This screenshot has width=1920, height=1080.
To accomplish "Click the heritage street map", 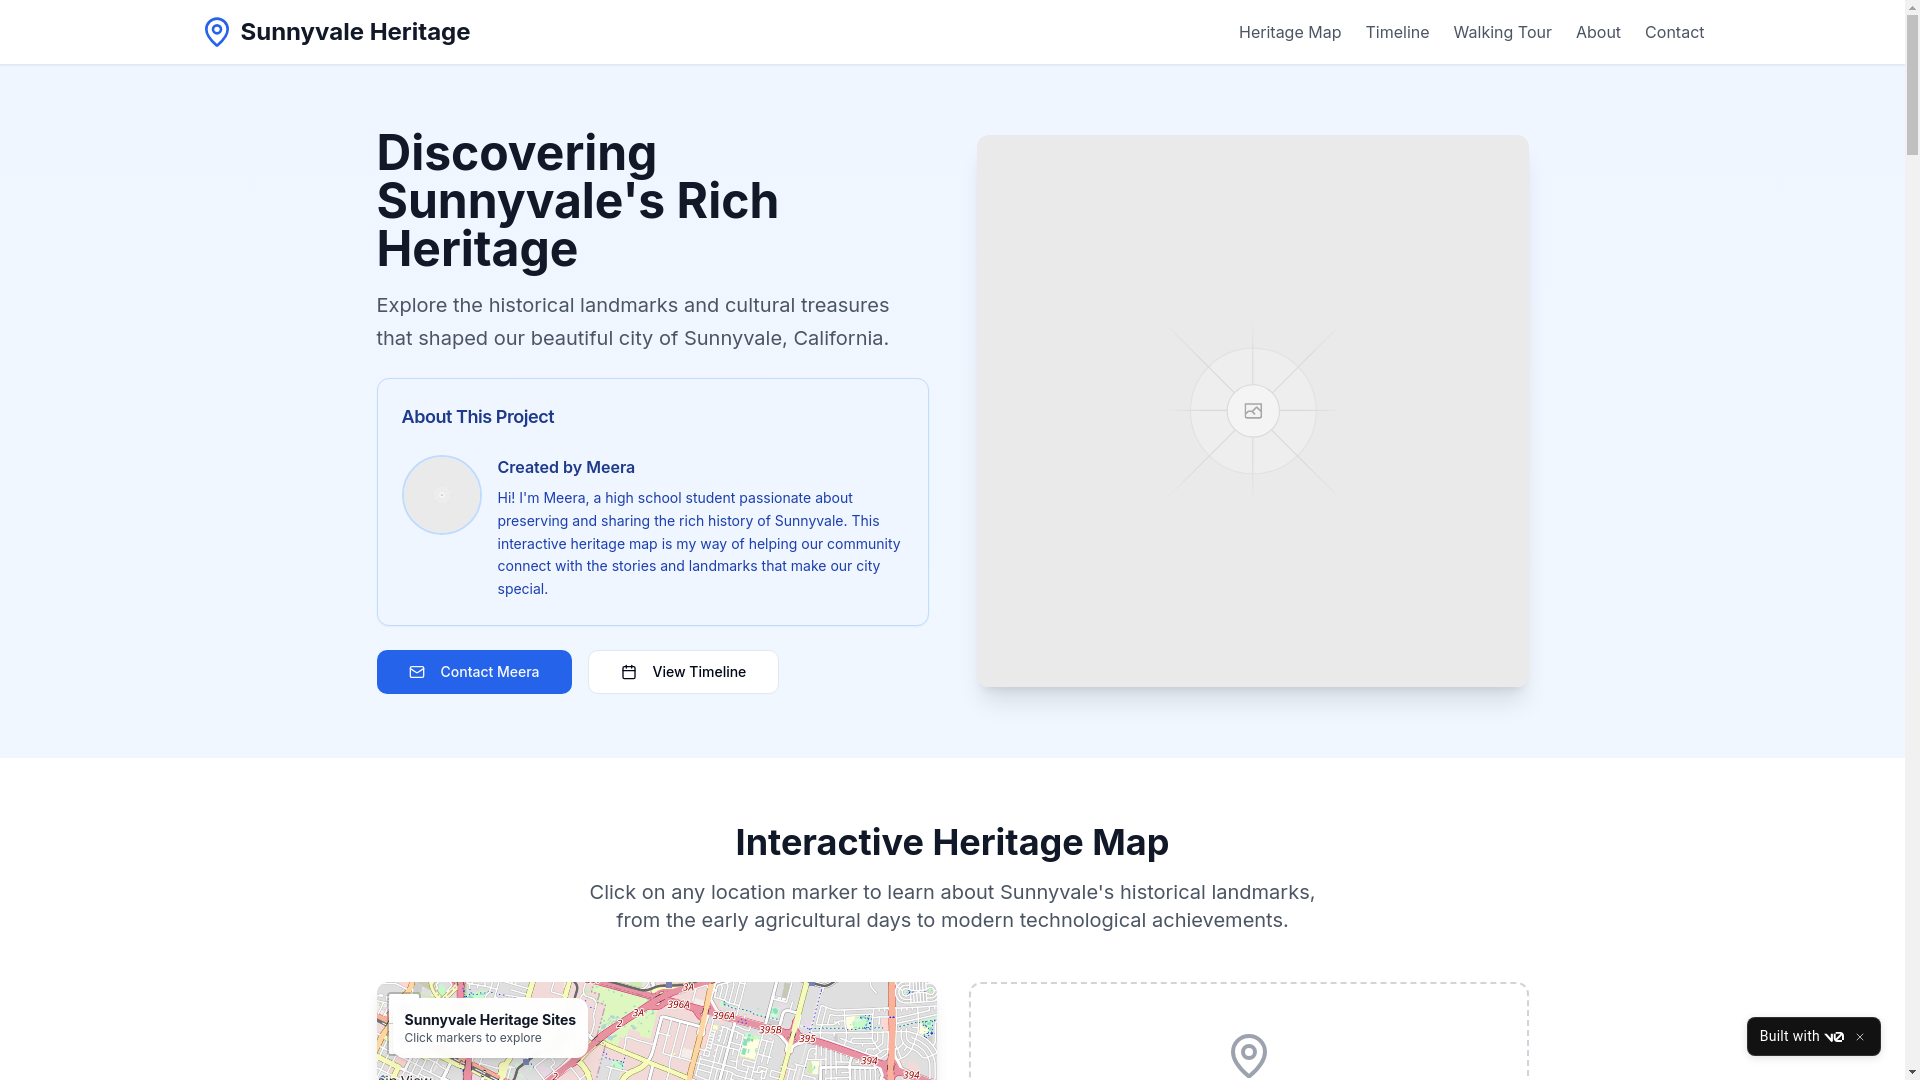I will click(656, 1031).
